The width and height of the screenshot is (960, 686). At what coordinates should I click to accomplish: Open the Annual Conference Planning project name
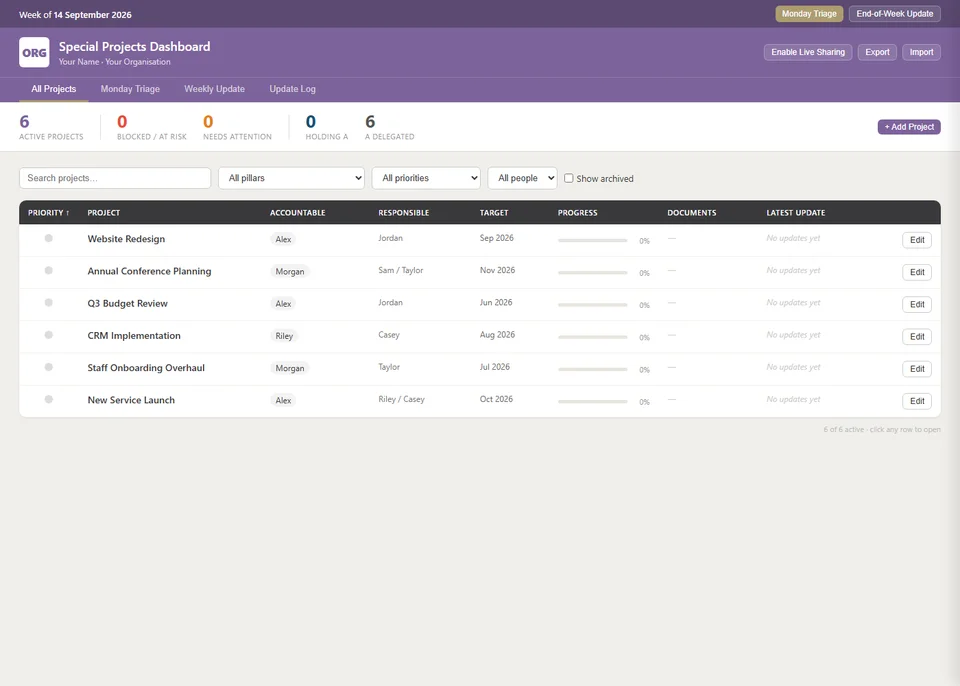pyautogui.click(x=149, y=271)
